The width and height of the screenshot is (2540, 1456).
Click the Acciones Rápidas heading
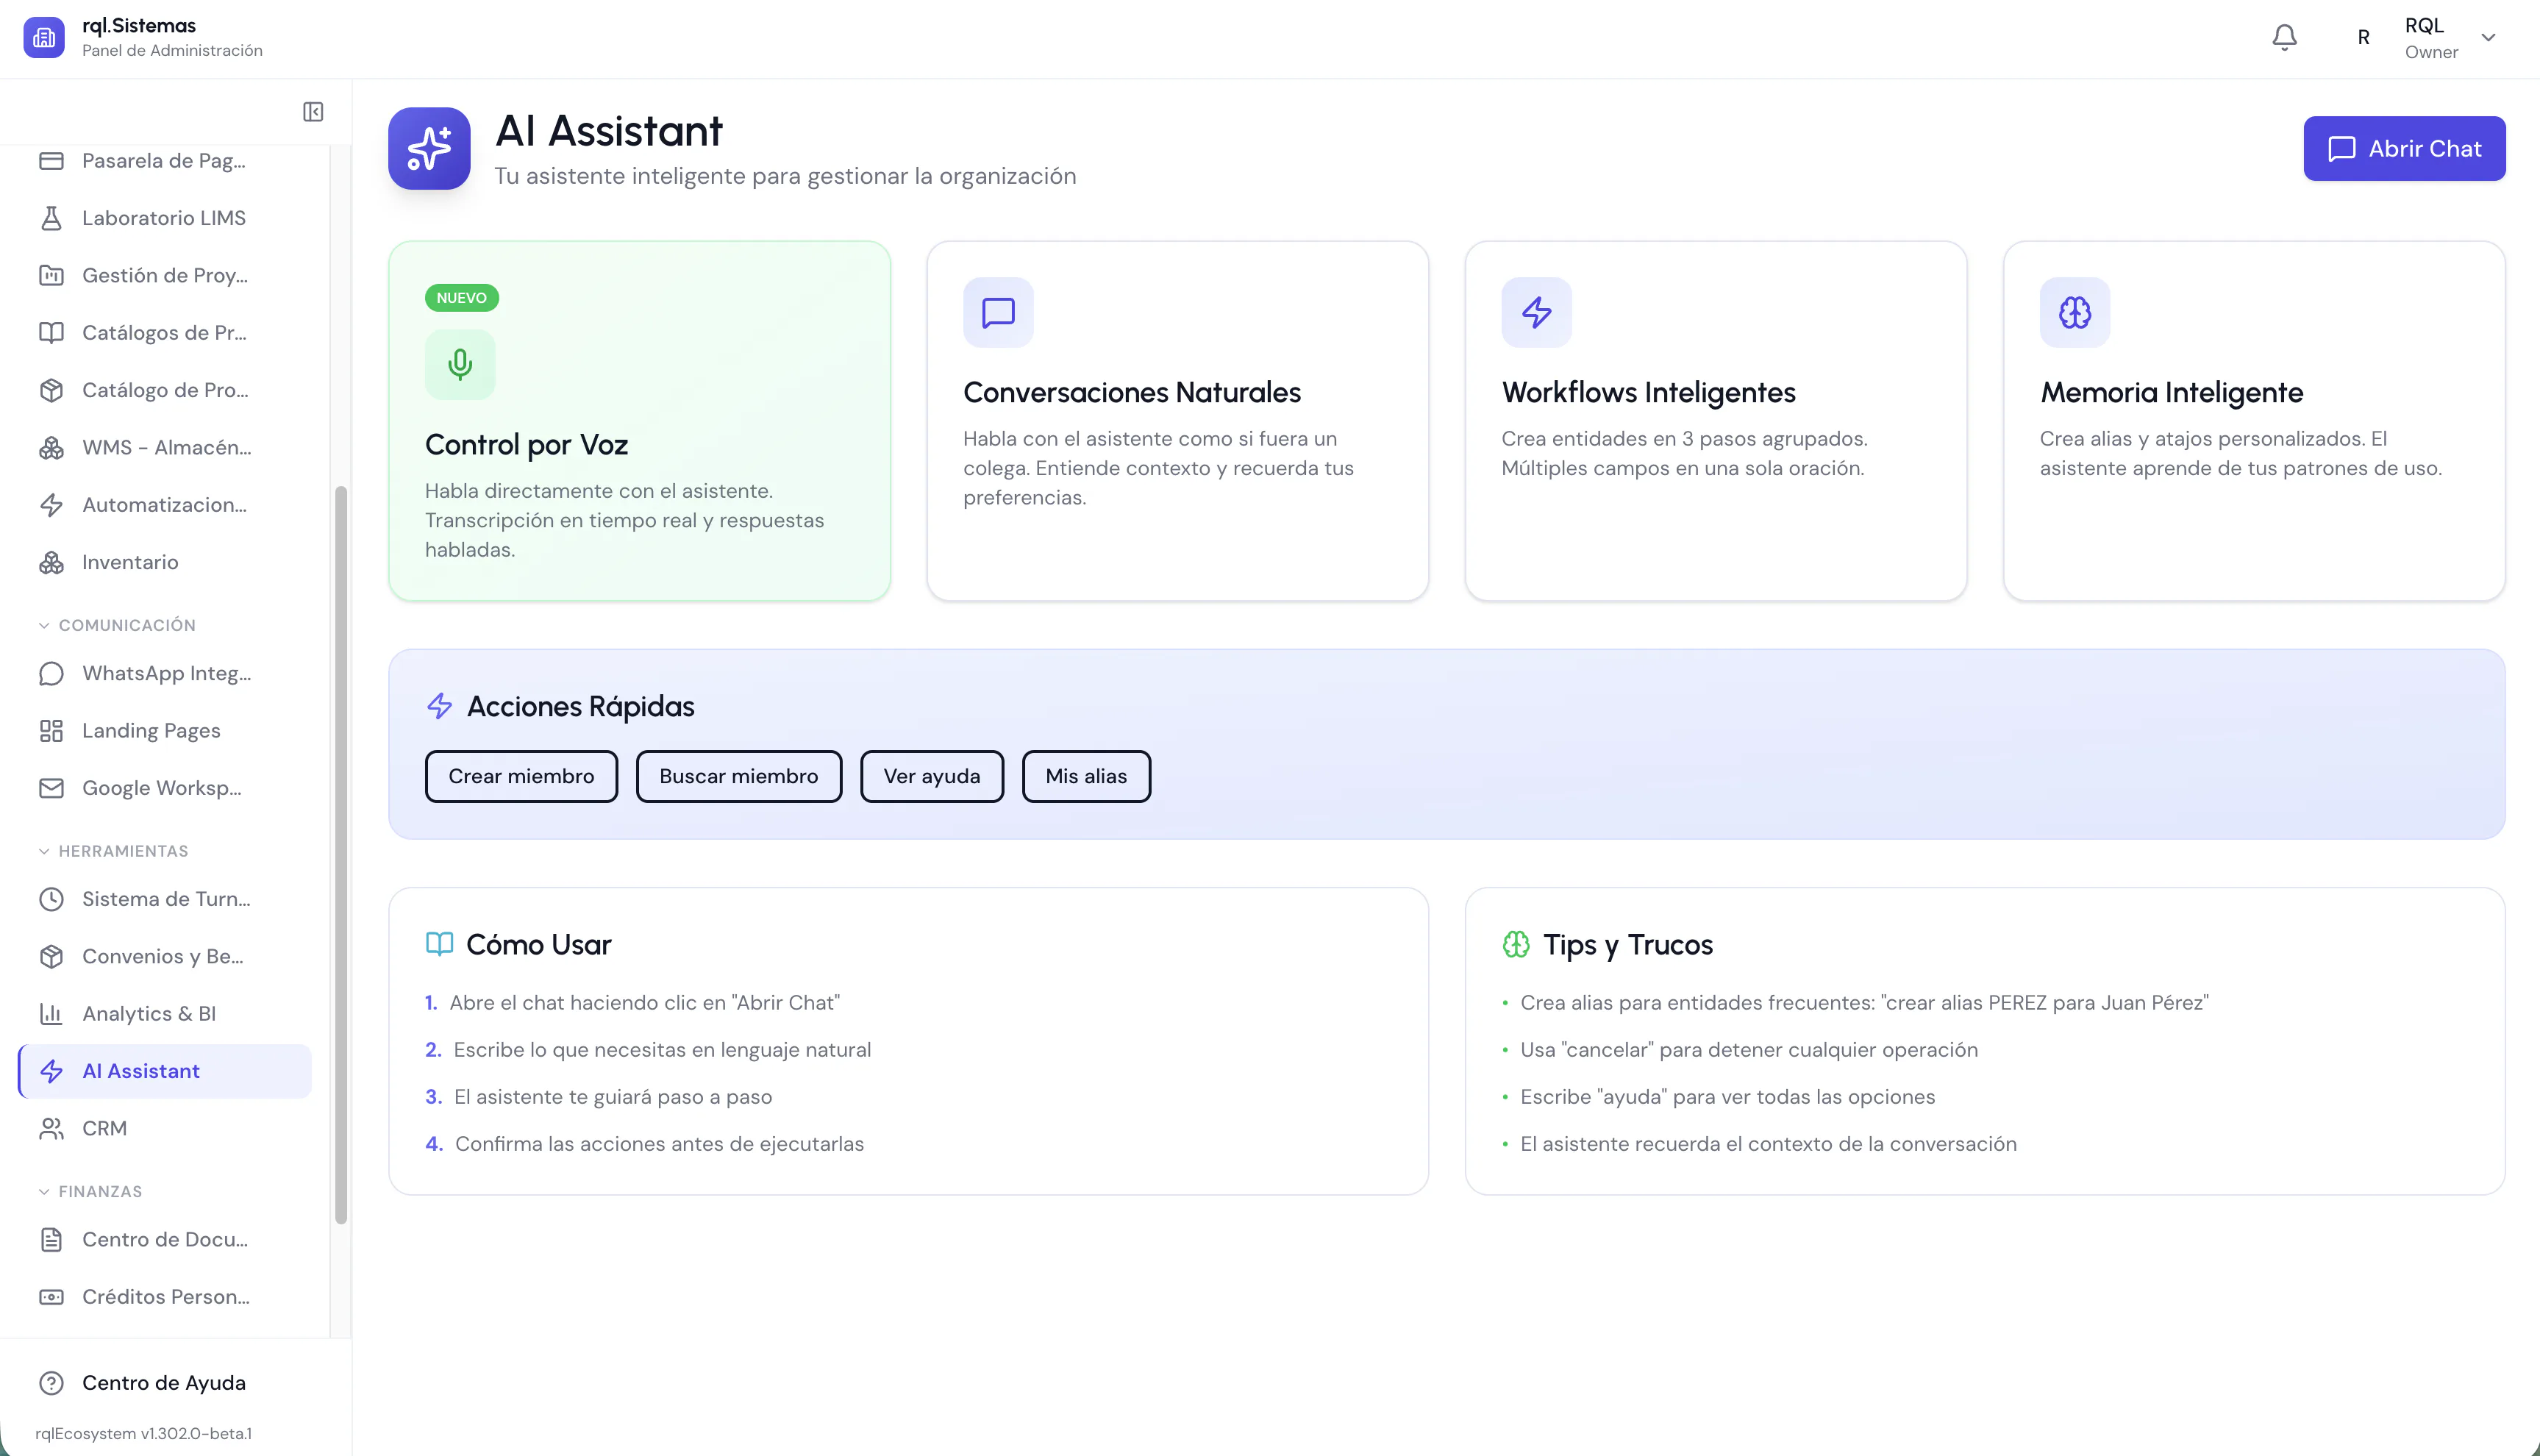pos(580,706)
